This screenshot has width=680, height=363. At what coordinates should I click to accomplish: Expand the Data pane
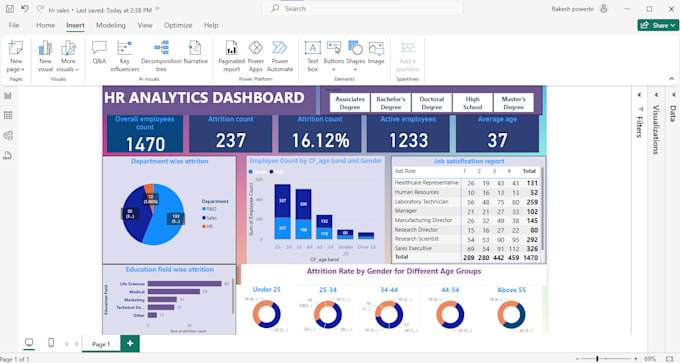[x=673, y=95]
